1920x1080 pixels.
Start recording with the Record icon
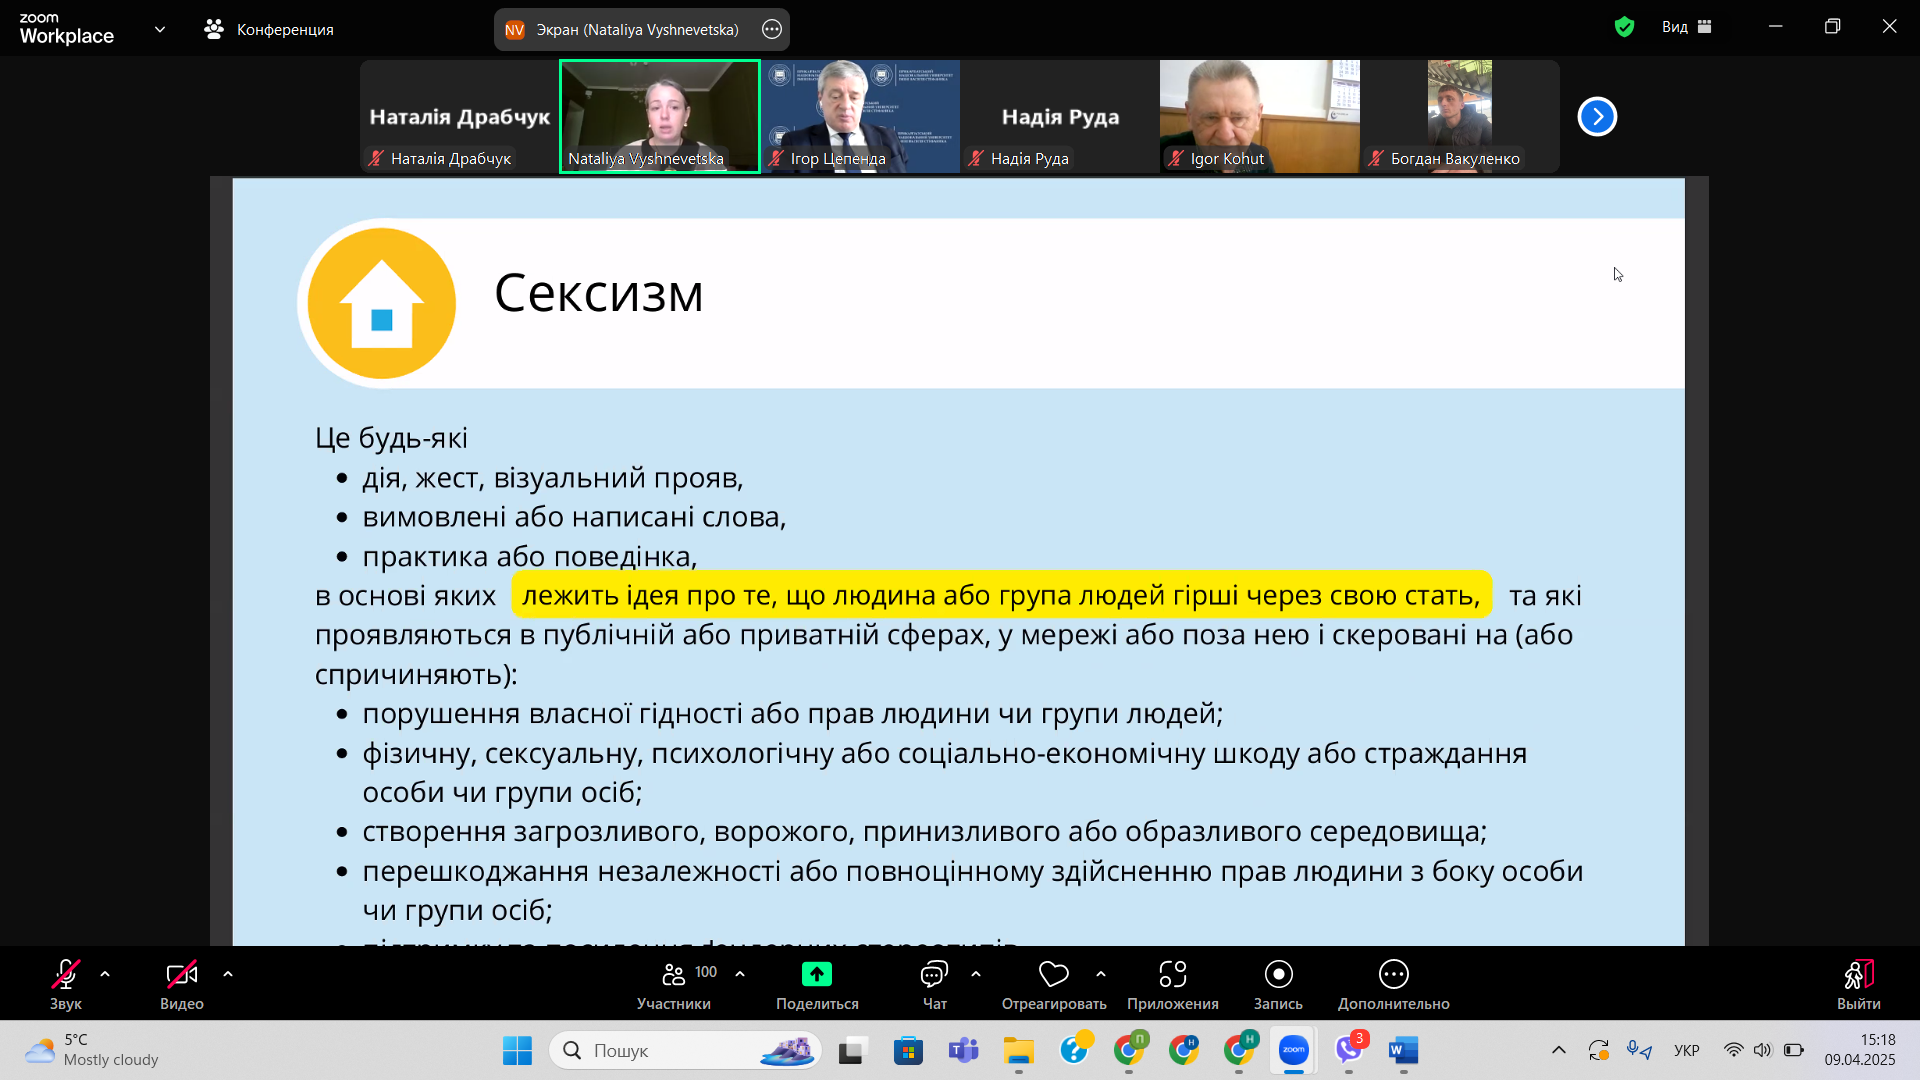click(1278, 974)
